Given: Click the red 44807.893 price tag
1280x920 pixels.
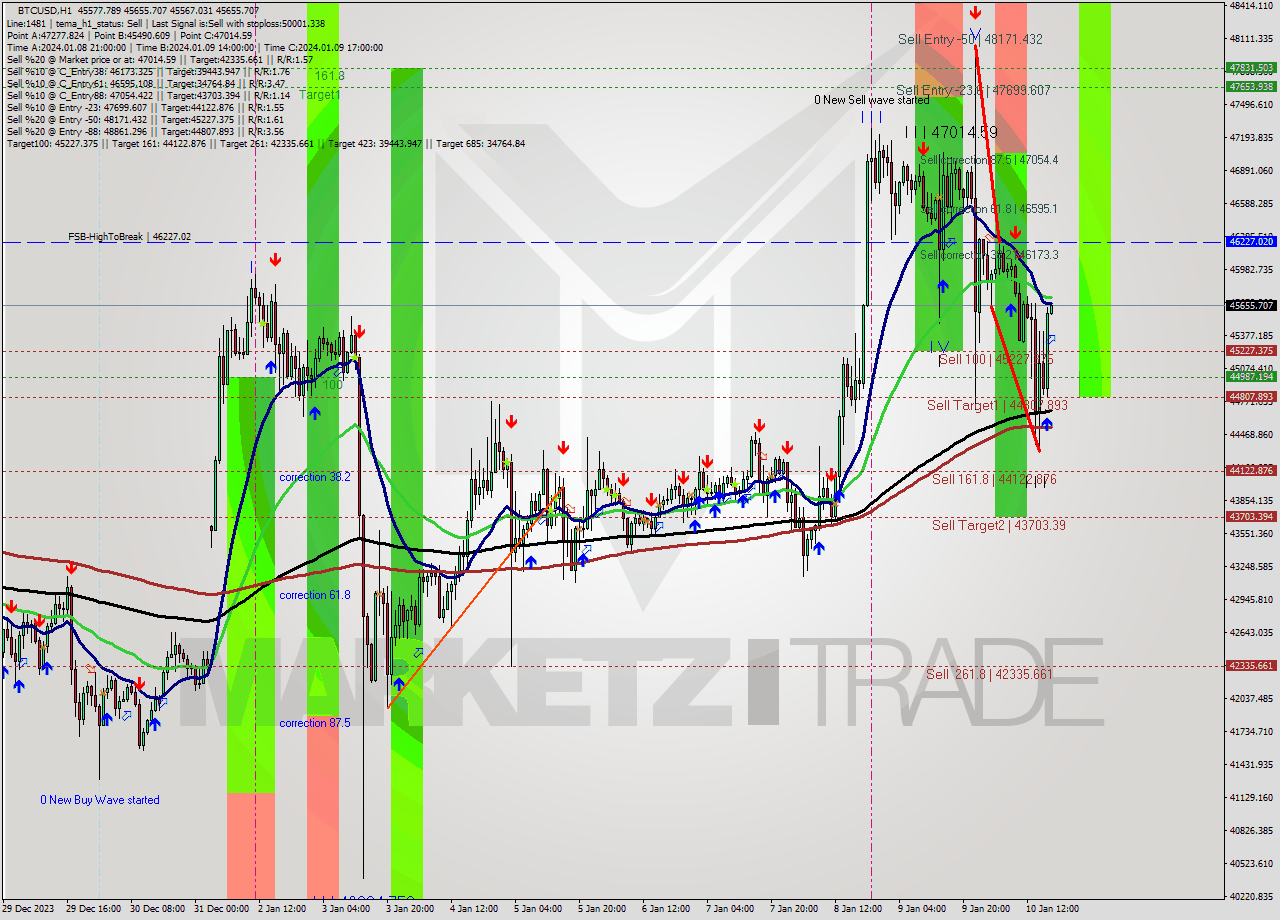Looking at the screenshot, I should click(x=1251, y=396).
